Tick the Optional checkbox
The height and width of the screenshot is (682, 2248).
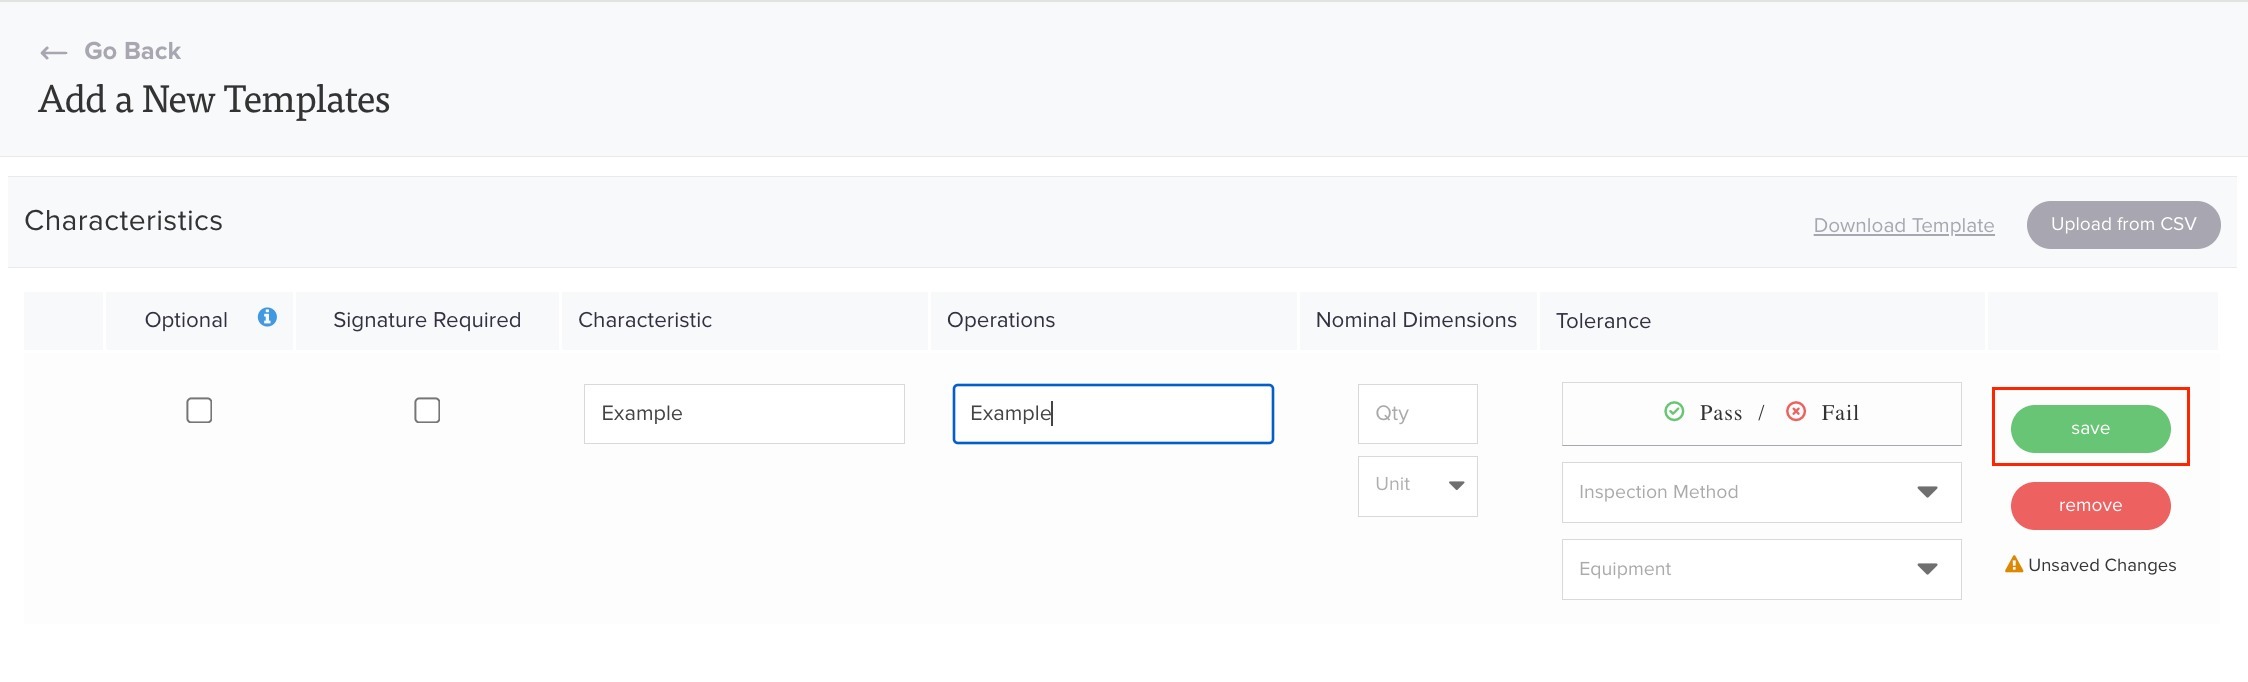199,410
